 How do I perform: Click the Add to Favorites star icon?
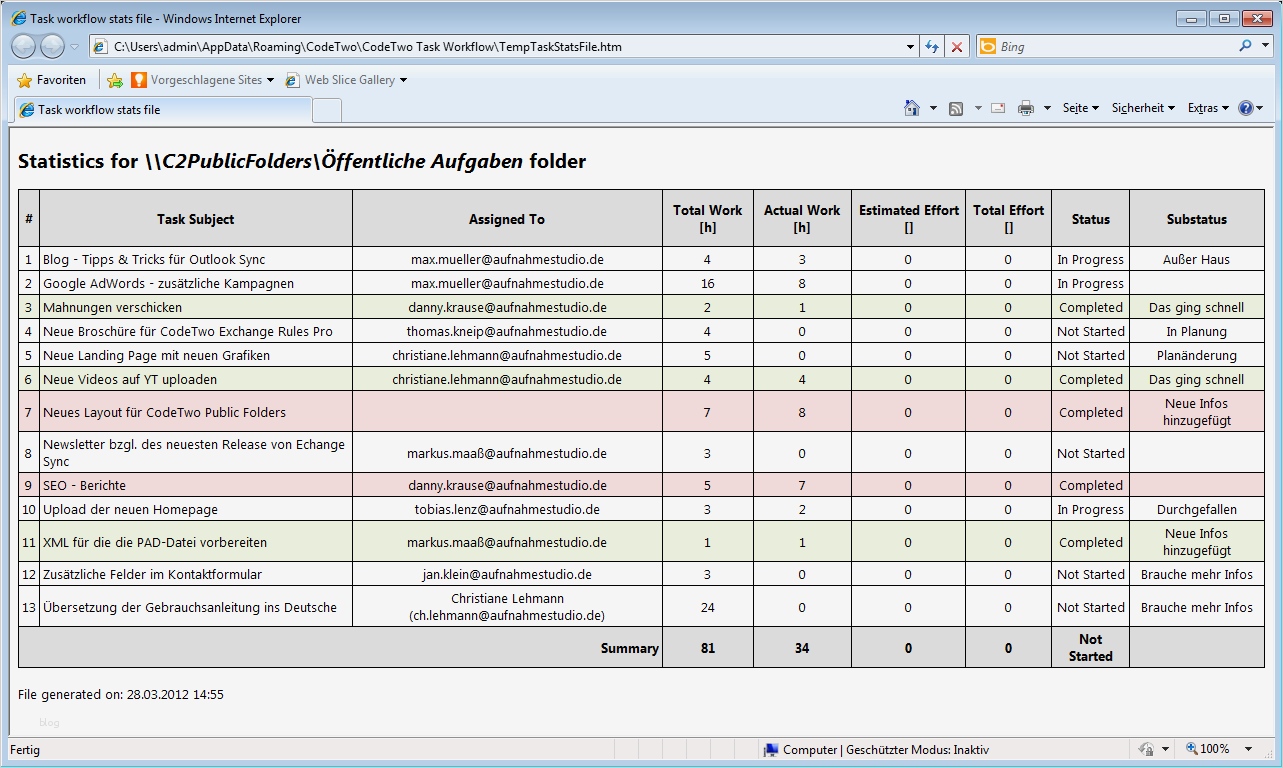pos(116,80)
